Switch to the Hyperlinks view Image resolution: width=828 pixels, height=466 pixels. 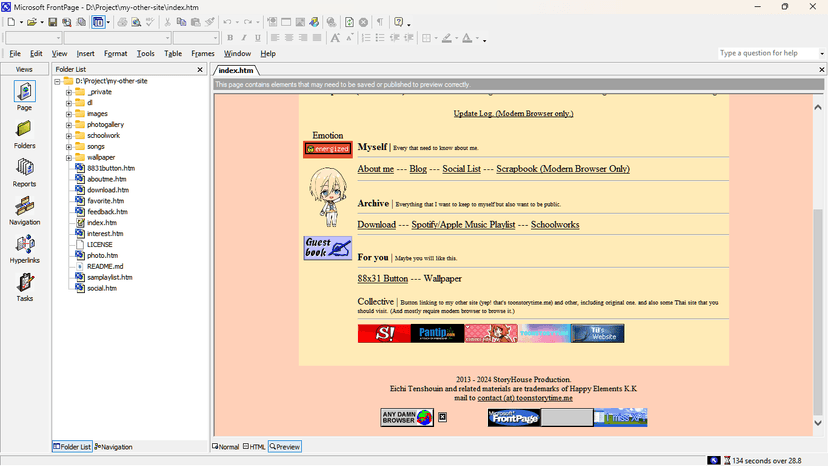click(24, 247)
